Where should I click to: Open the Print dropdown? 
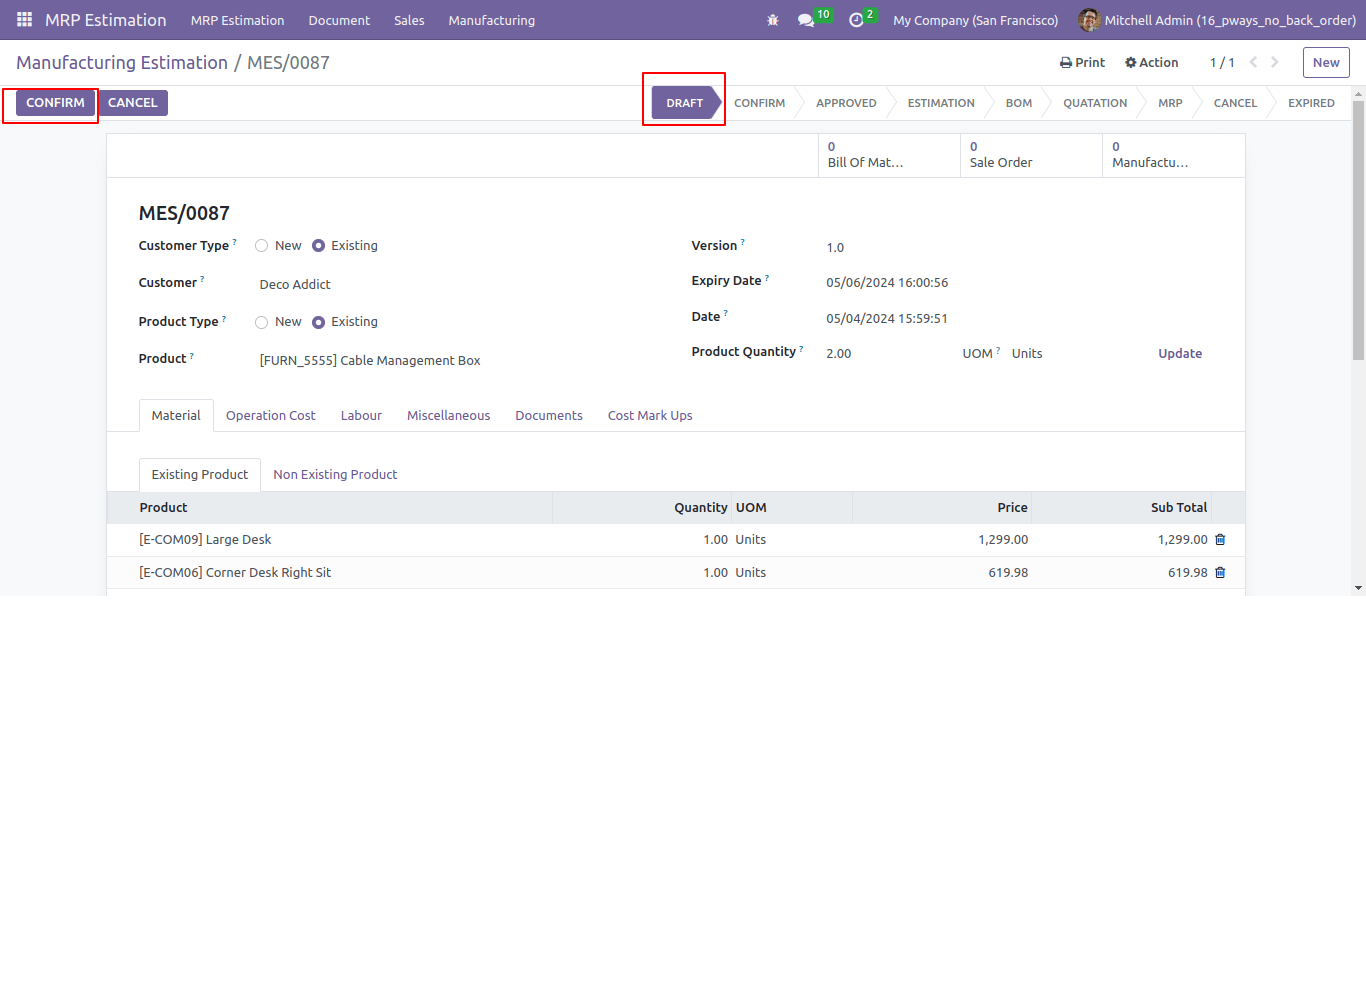[1082, 62]
